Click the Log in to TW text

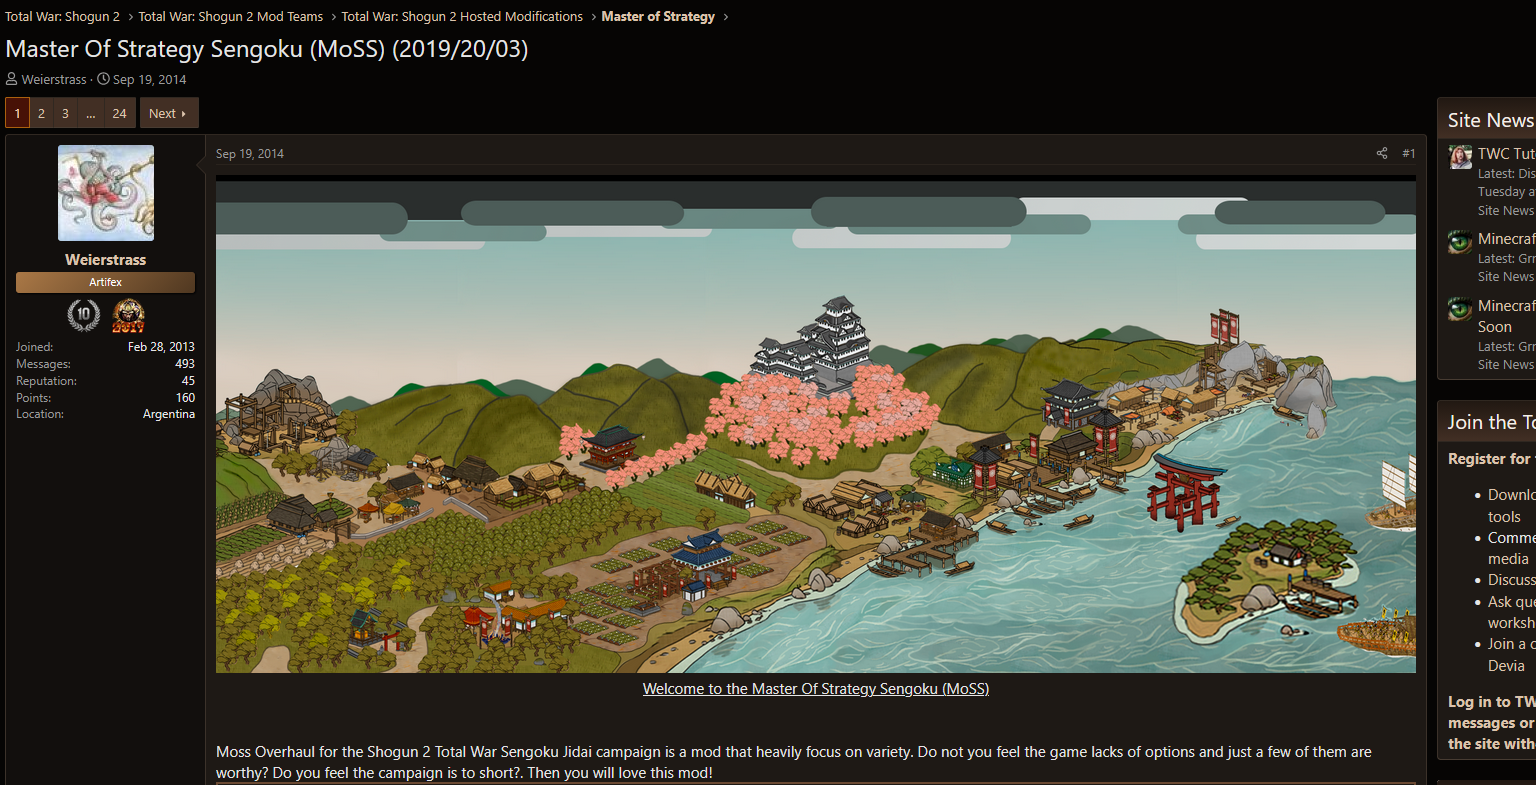click(1491, 702)
